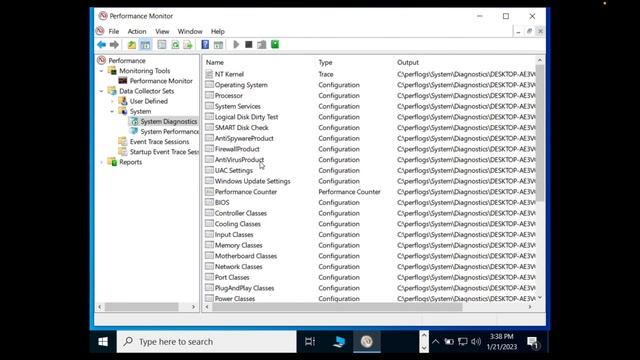Open the Windows Start menu
Screen dimensions: 640x360
103,341
